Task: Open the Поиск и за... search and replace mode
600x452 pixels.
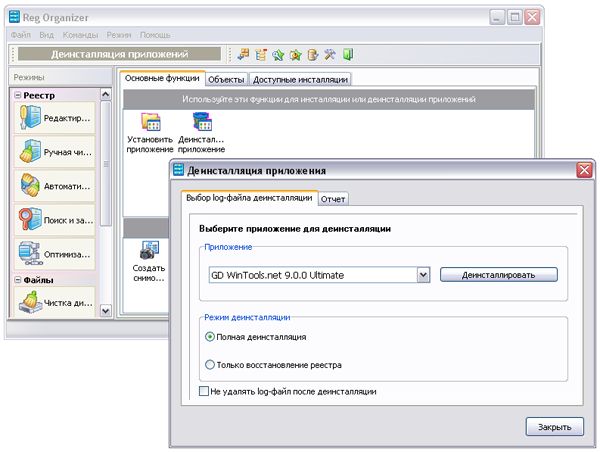Action: (55, 220)
